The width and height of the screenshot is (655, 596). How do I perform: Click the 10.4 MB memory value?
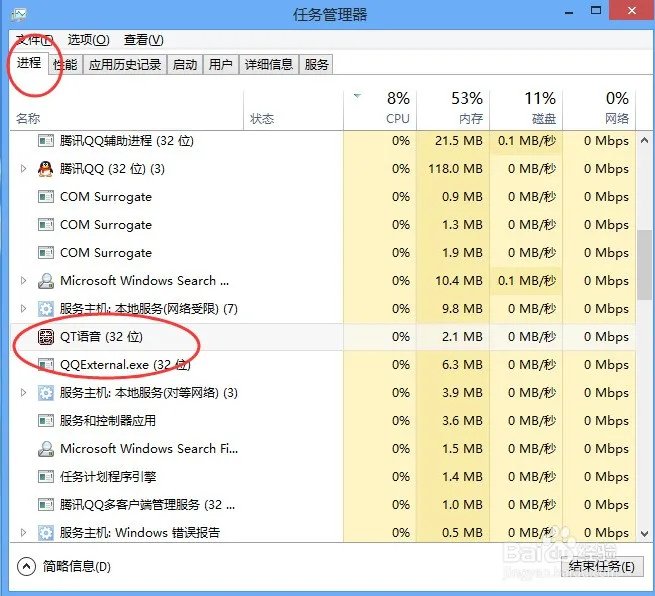point(459,281)
